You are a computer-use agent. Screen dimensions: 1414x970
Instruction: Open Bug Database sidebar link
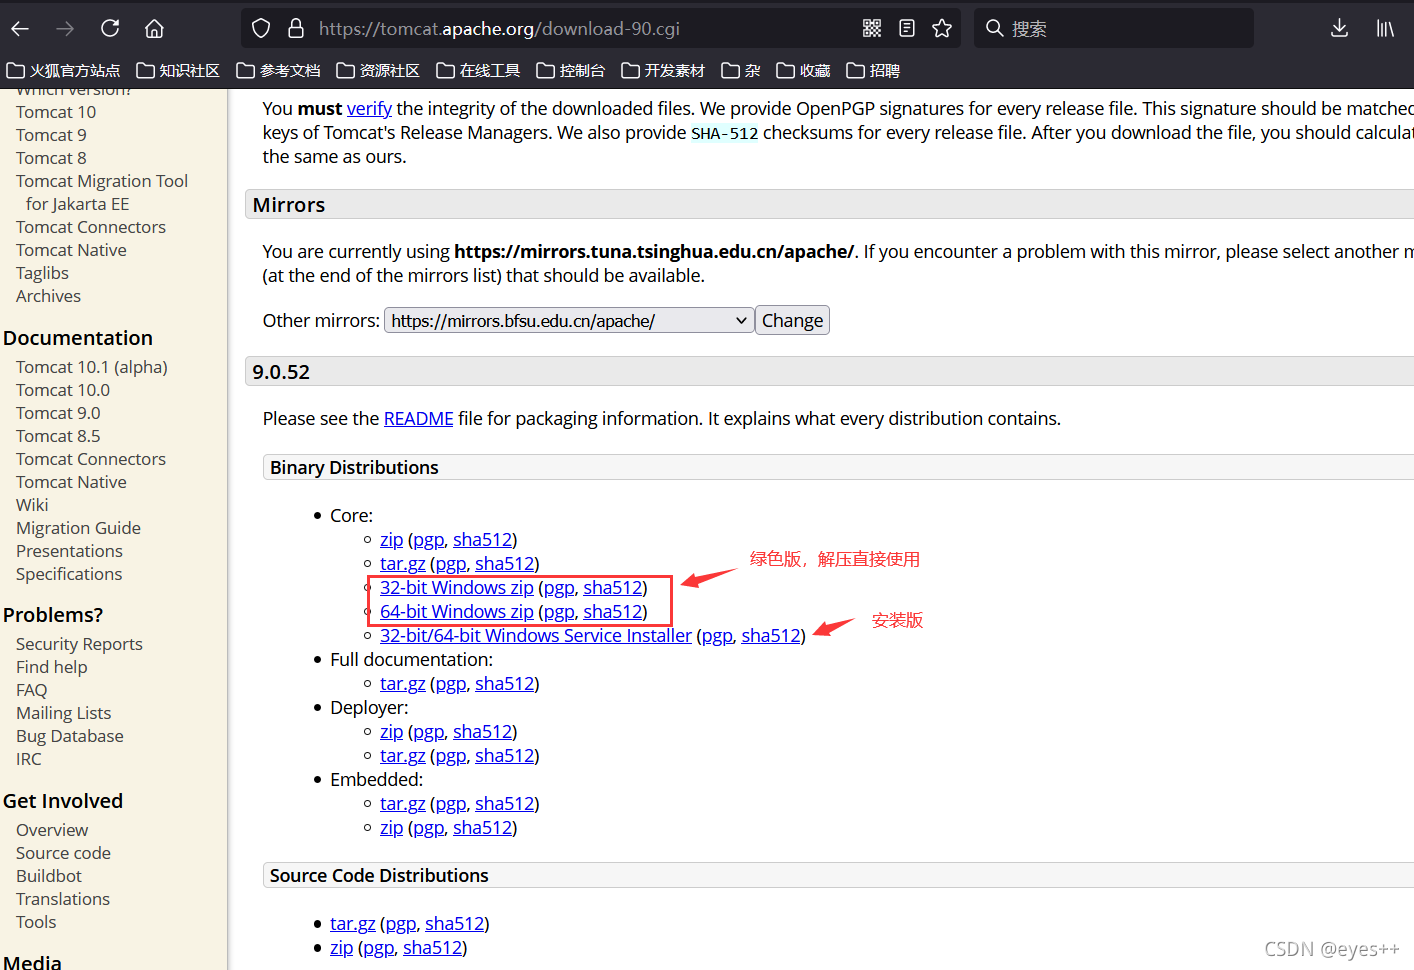click(x=70, y=736)
